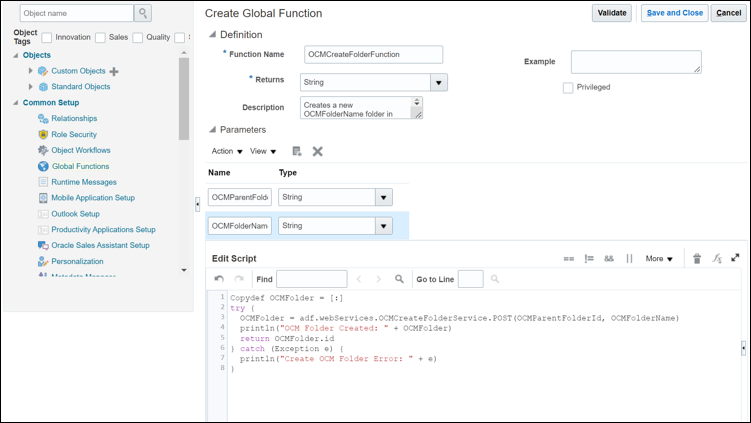Image resolution: width=751 pixels, height=423 pixels.
Task: Open the fx function palette icon
Action: click(717, 258)
